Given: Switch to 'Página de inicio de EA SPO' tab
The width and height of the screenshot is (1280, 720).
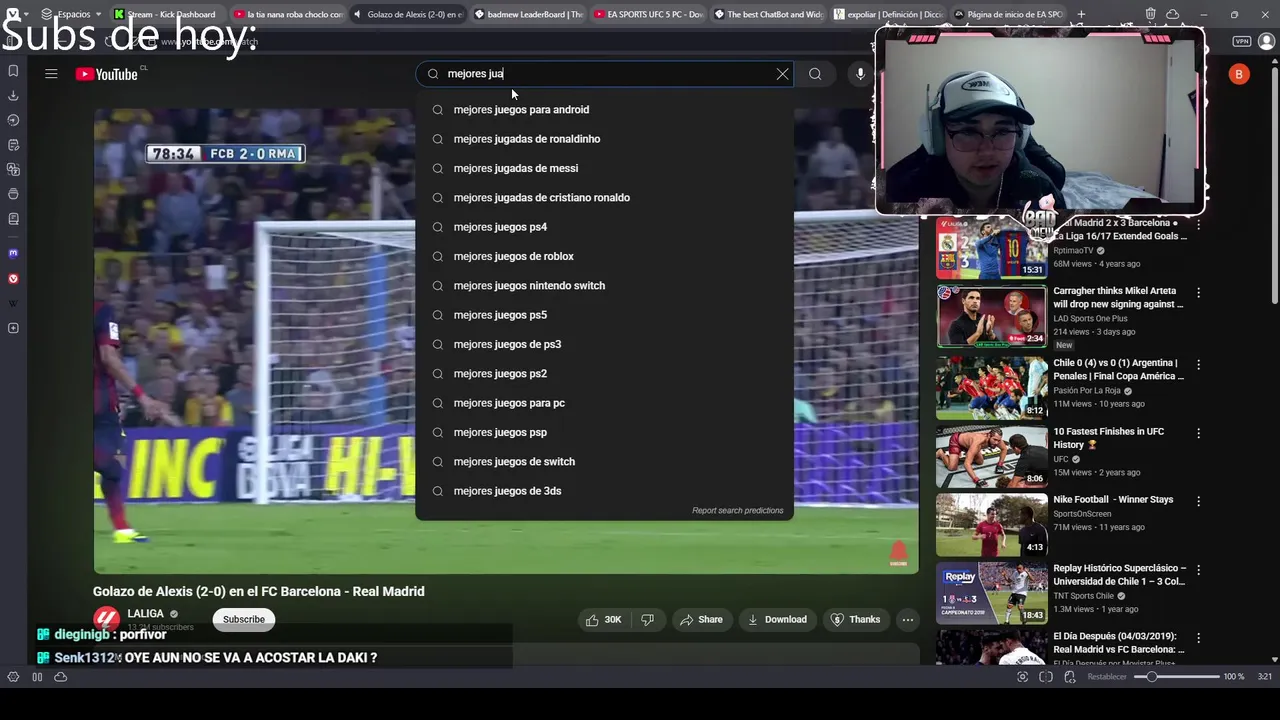Looking at the screenshot, I should click(1008, 14).
